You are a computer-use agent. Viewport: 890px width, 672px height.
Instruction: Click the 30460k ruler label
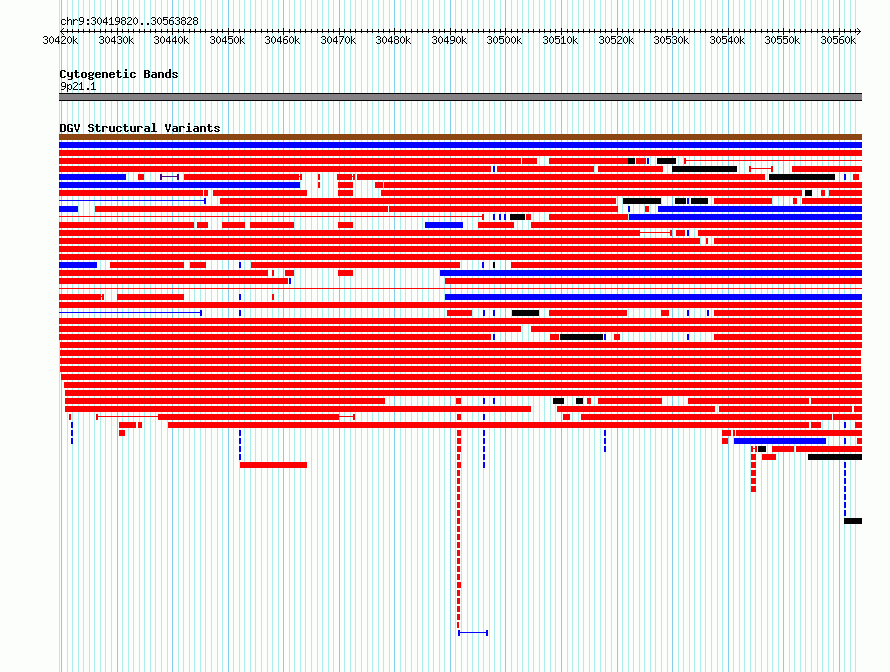click(282, 40)
